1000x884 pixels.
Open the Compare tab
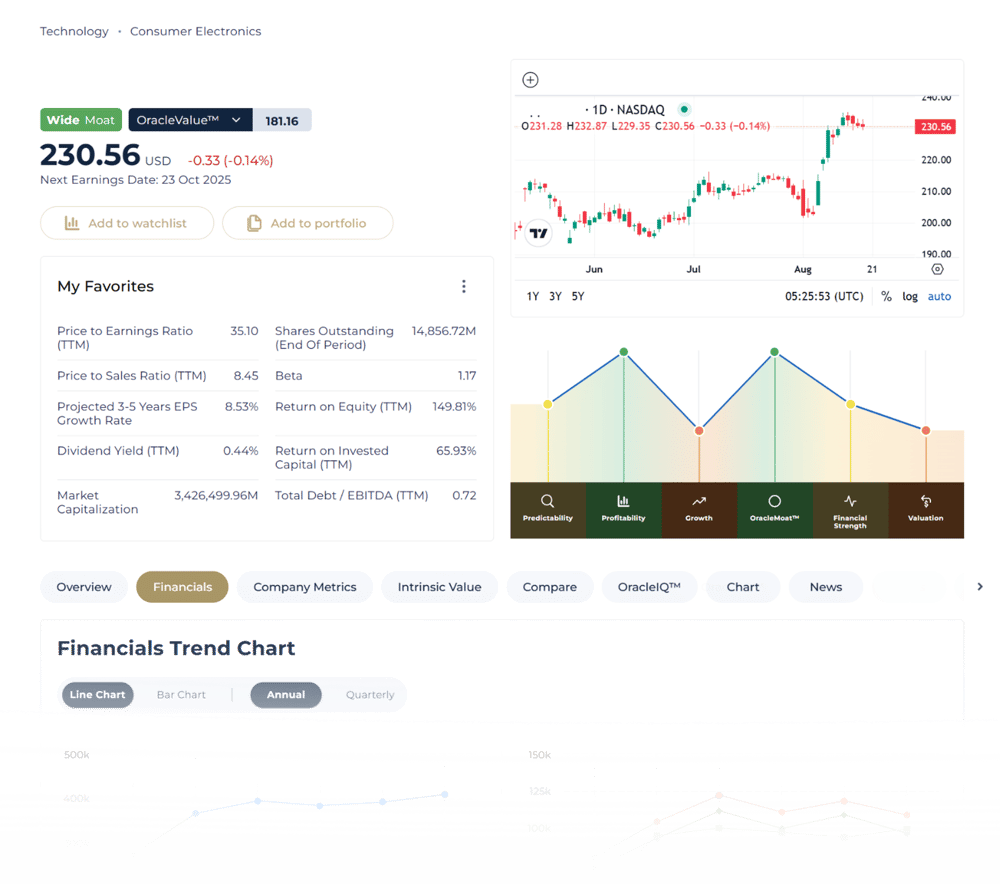point(550,587)
